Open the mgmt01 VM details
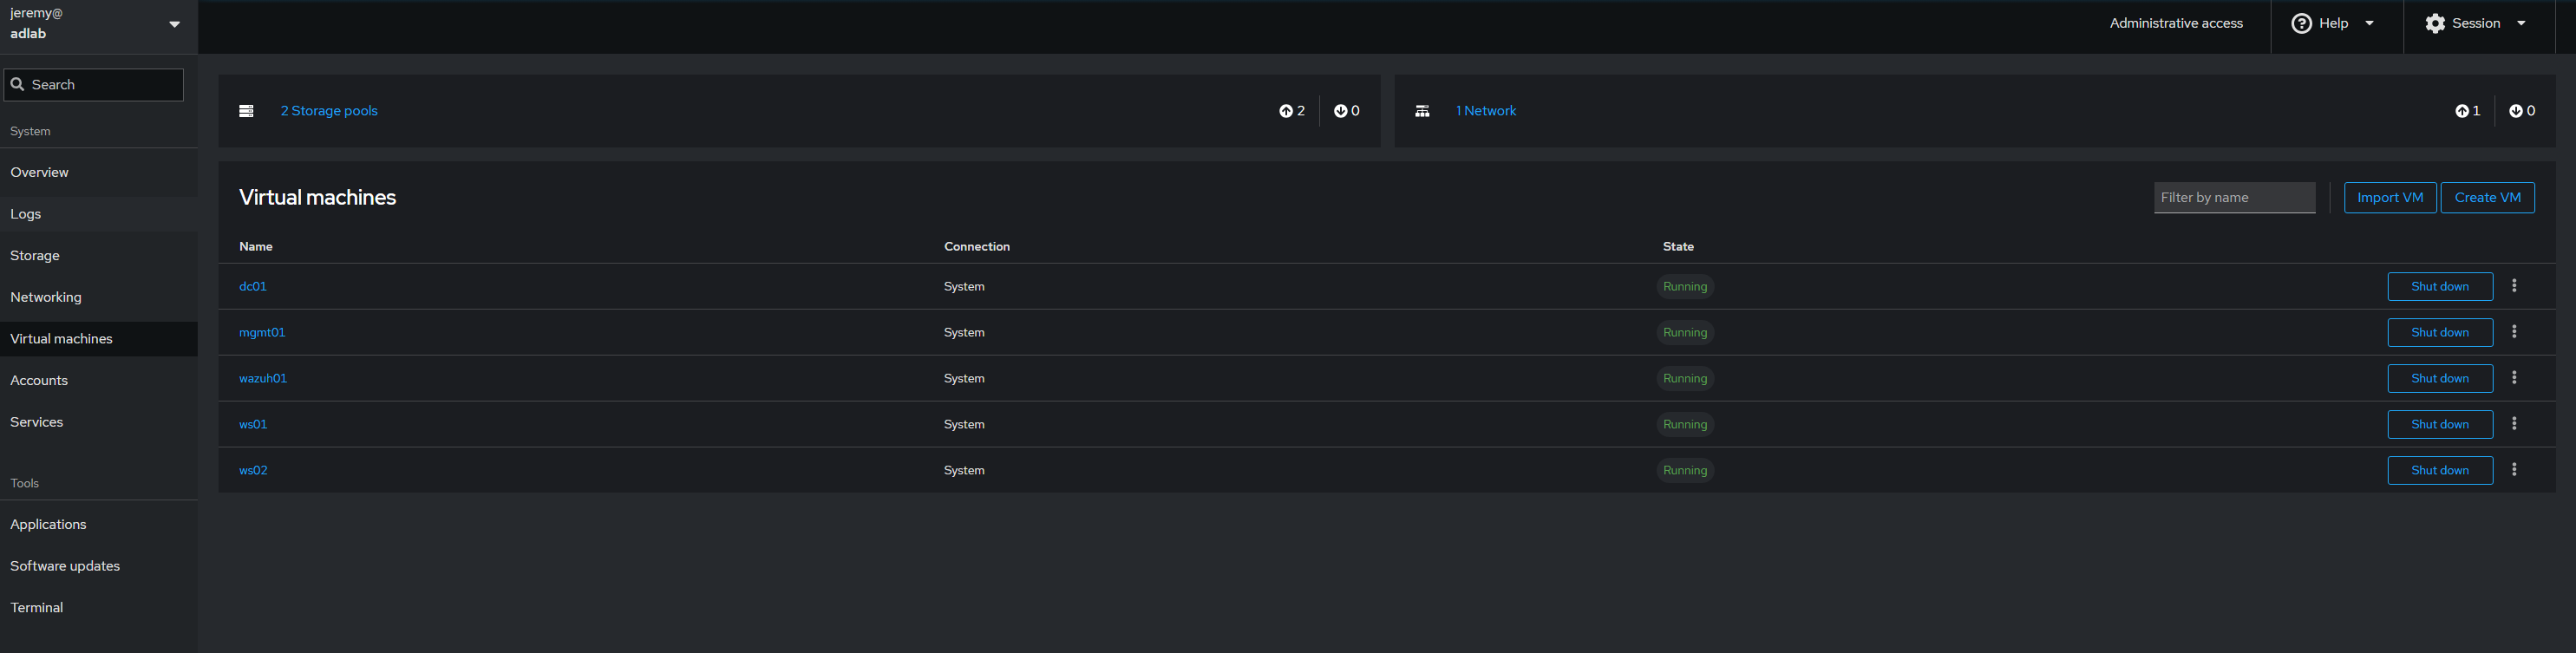This screenshot has width=2576, height=653. coord(262,332)
